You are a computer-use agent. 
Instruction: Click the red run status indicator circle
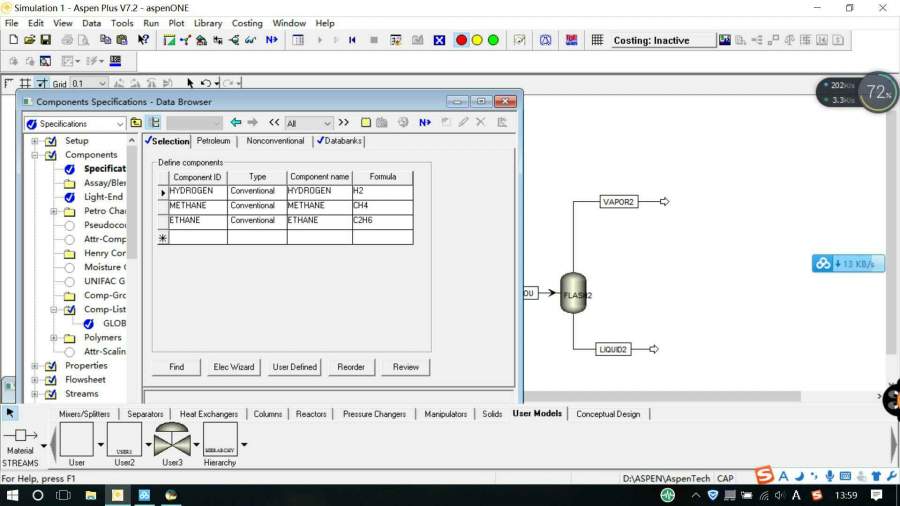461,40
